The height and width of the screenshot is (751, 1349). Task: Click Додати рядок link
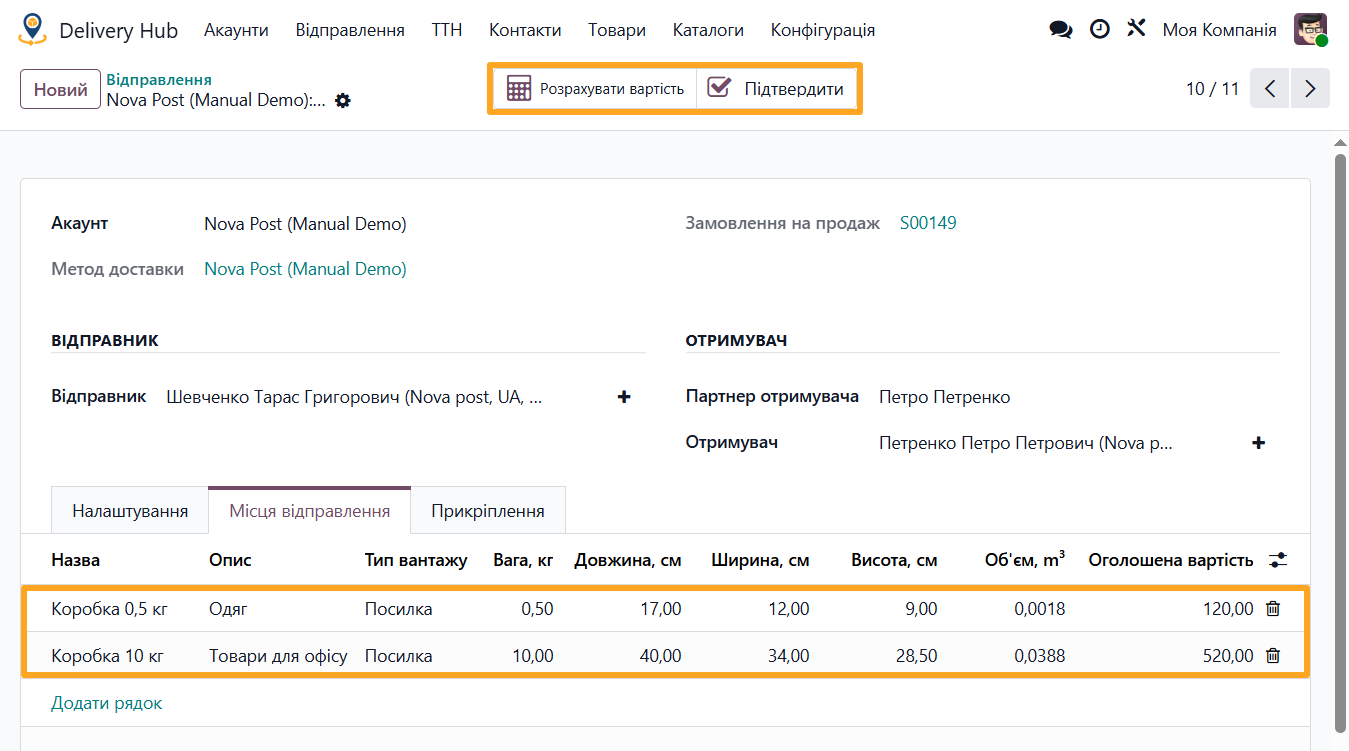pyautogui.click(x=106, y=703)
